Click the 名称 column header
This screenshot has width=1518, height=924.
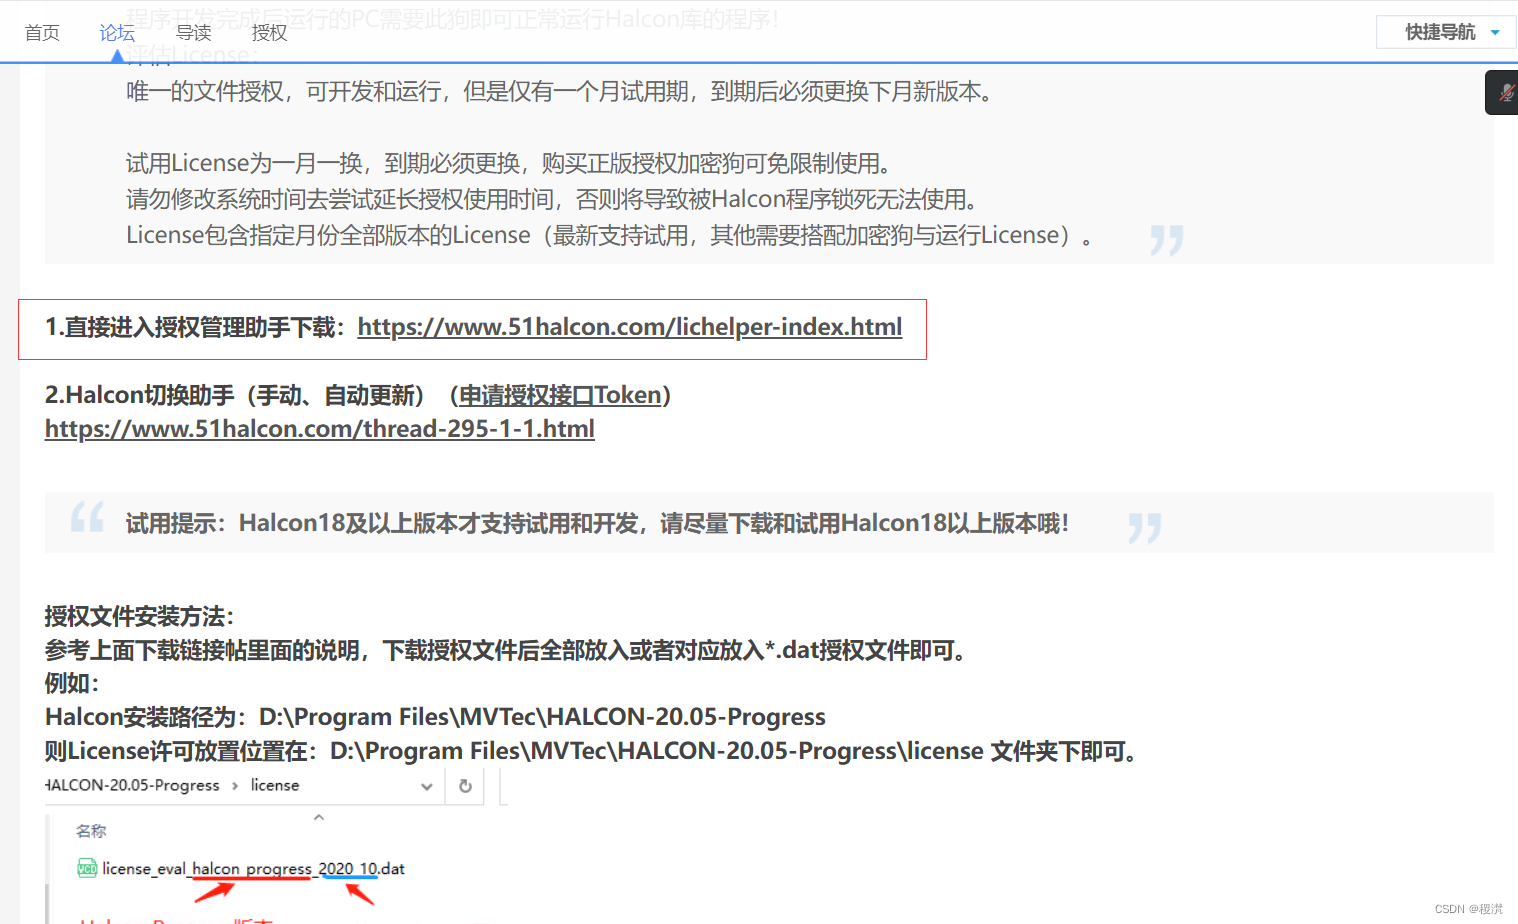(x=91, y=831)
